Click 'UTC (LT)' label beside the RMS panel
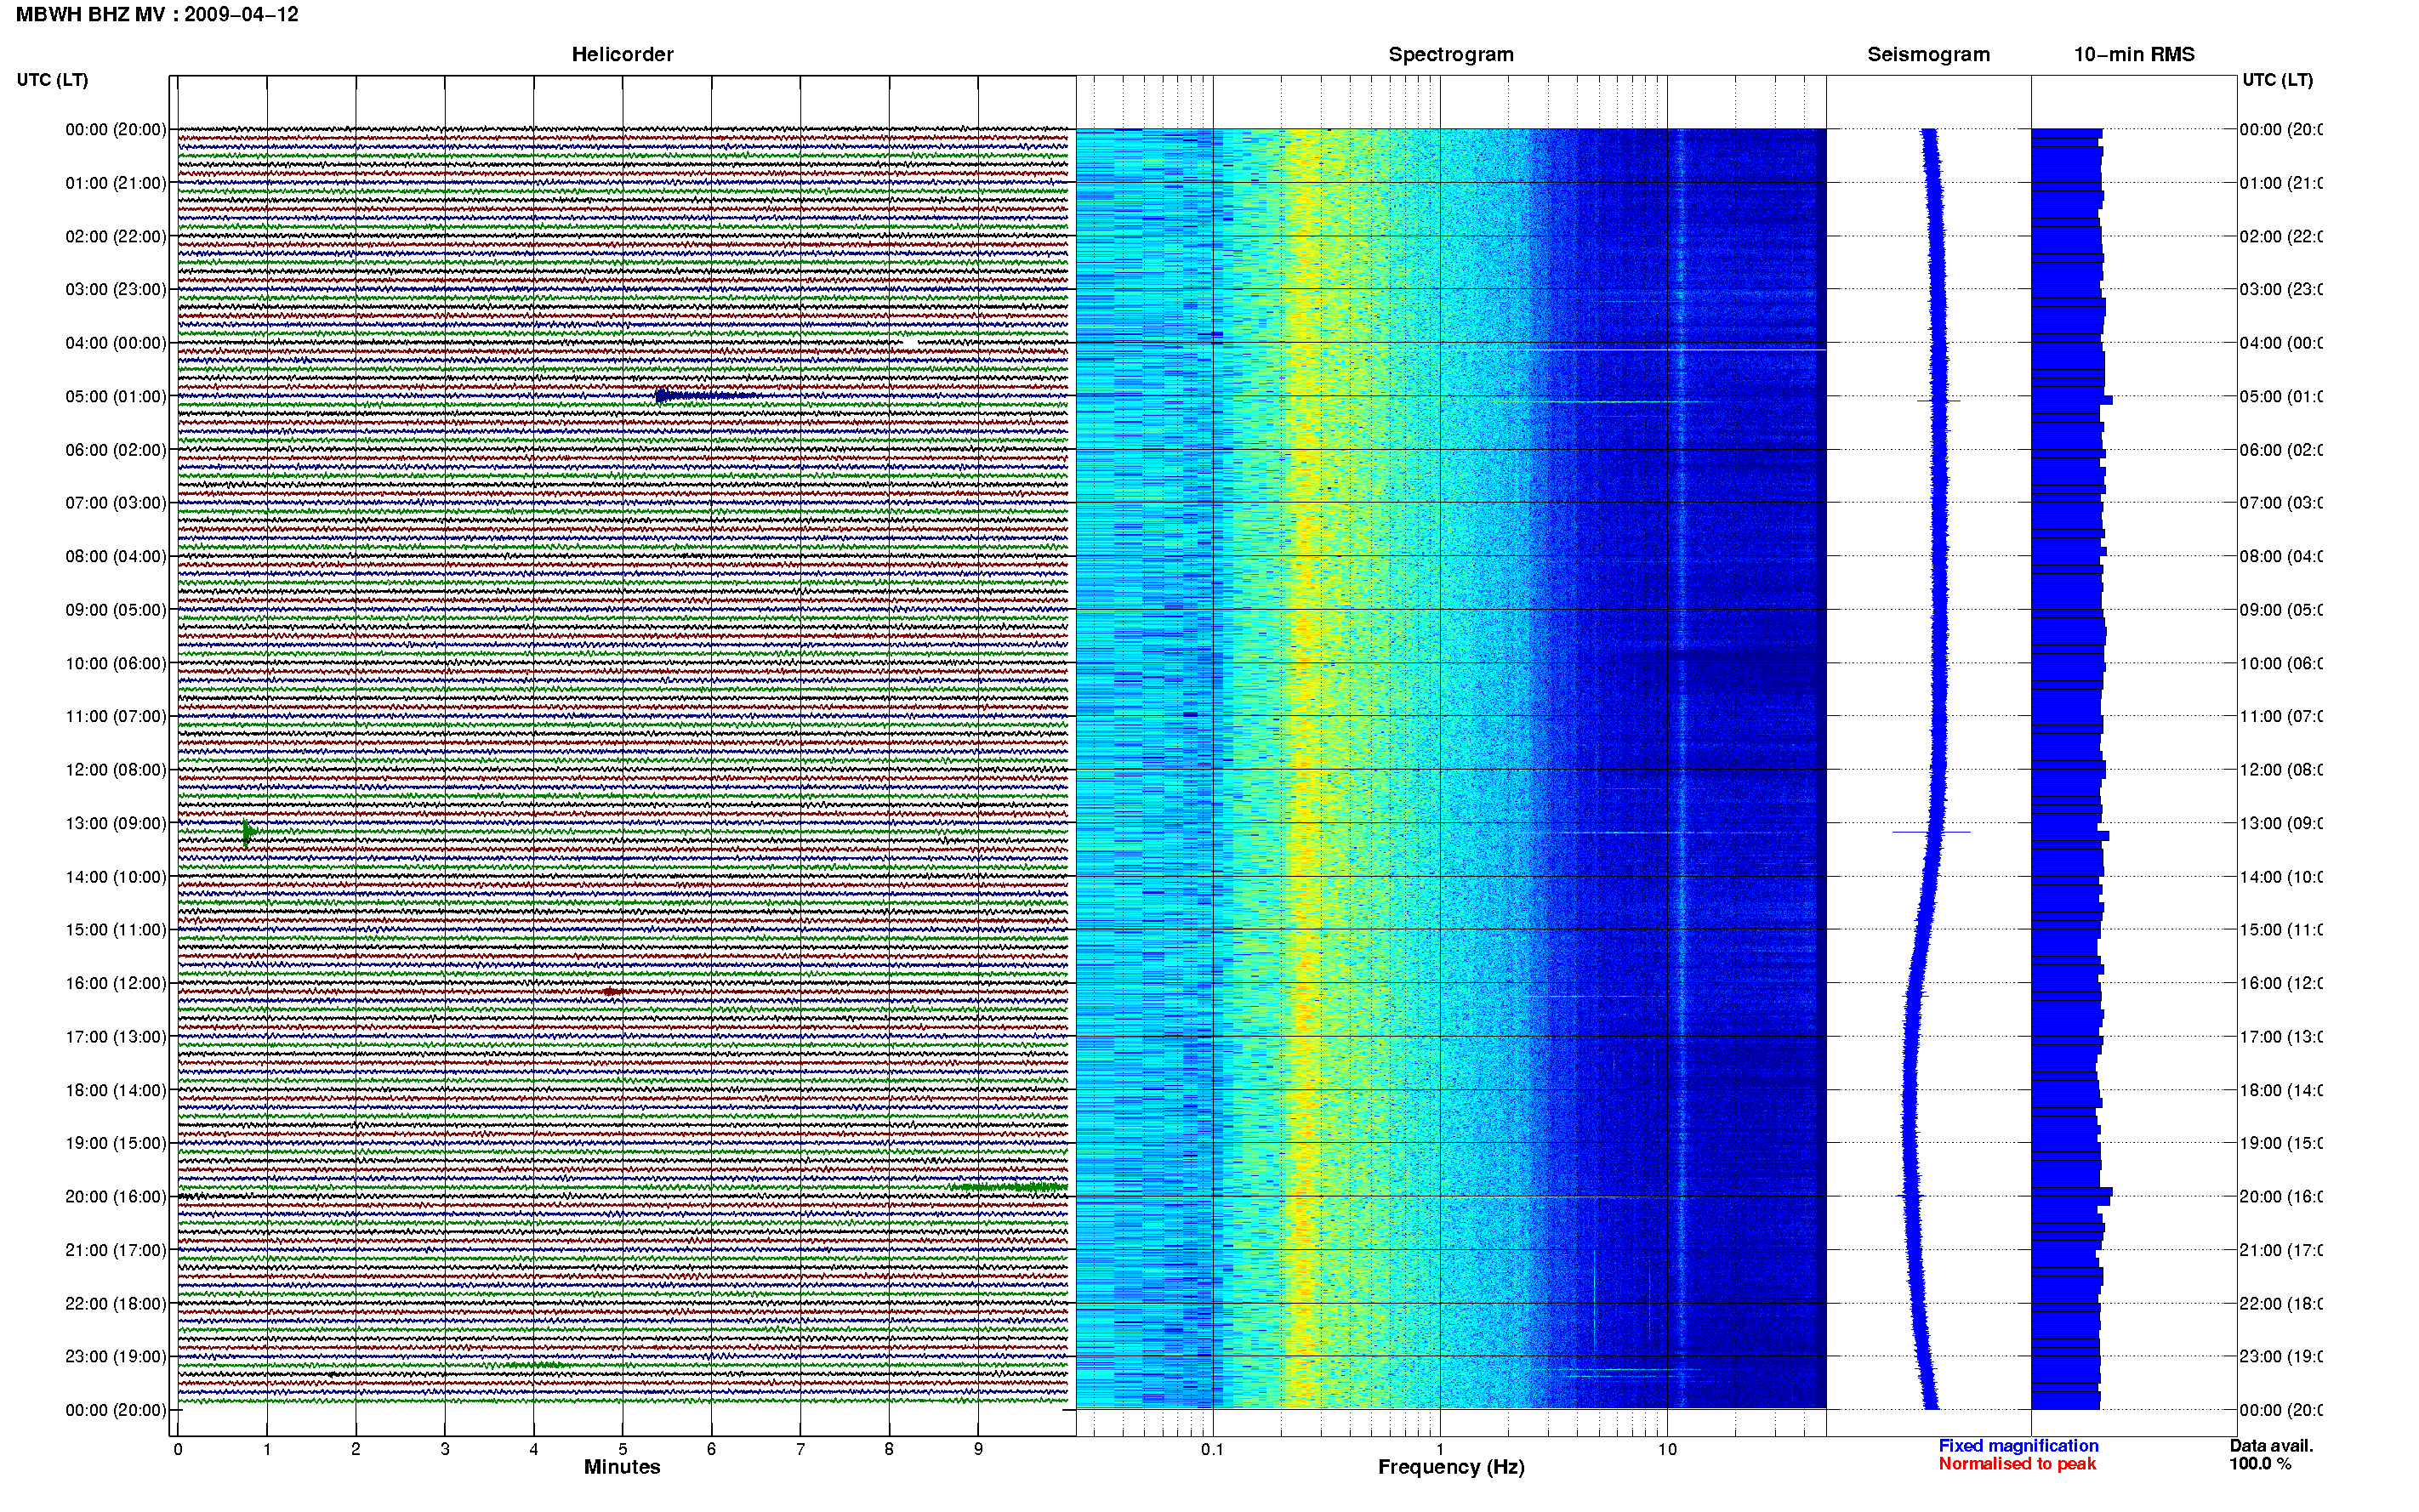This screenshot has height=1512, width=2419. [x=2277, y=80]
